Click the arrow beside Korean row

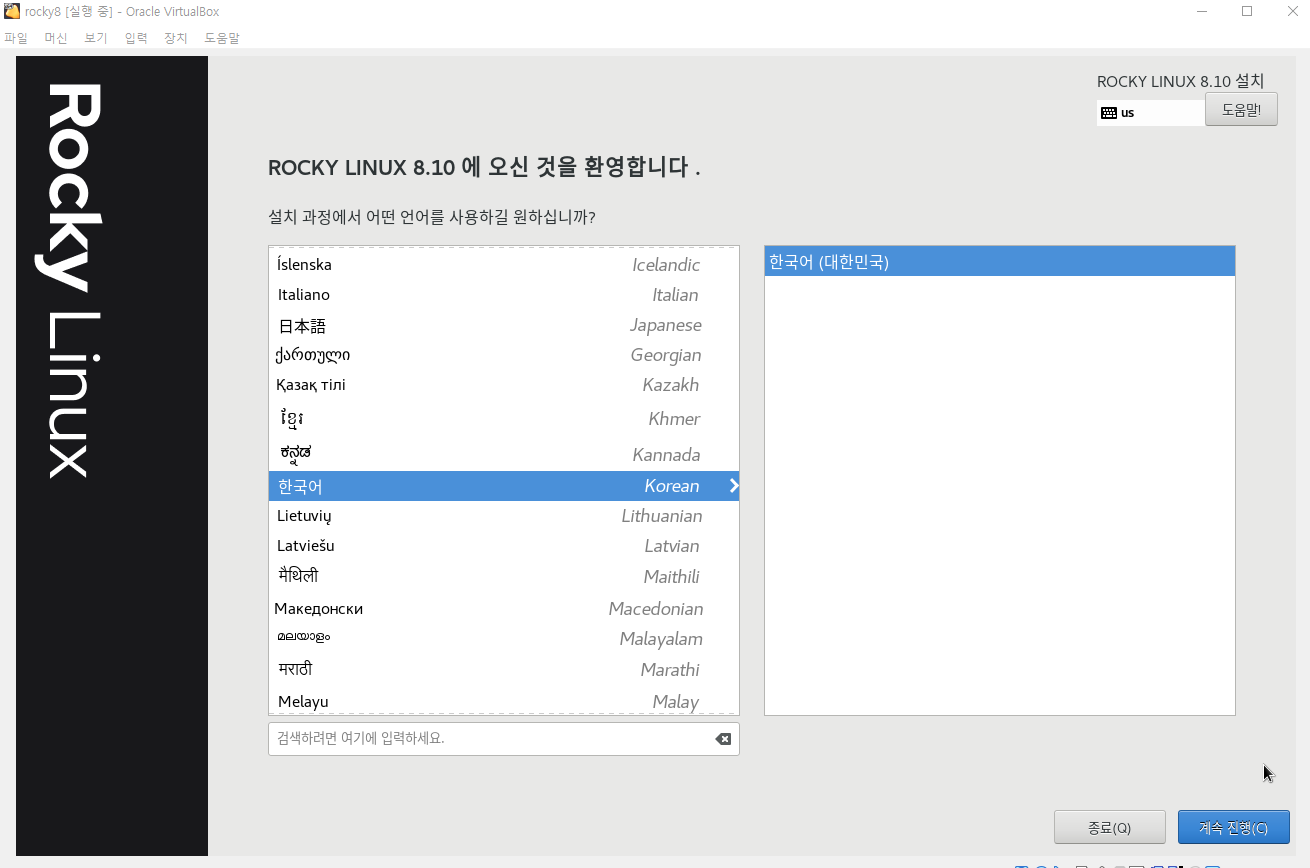(x=734, y=486)
